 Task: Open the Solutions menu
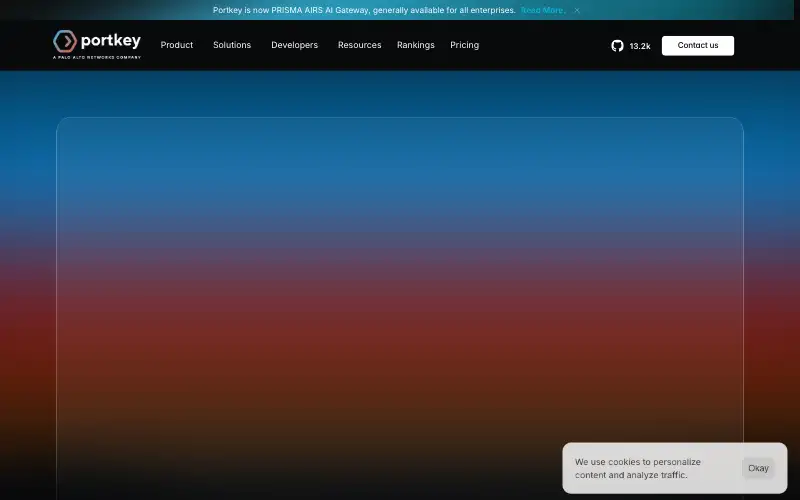click(232, 45)
